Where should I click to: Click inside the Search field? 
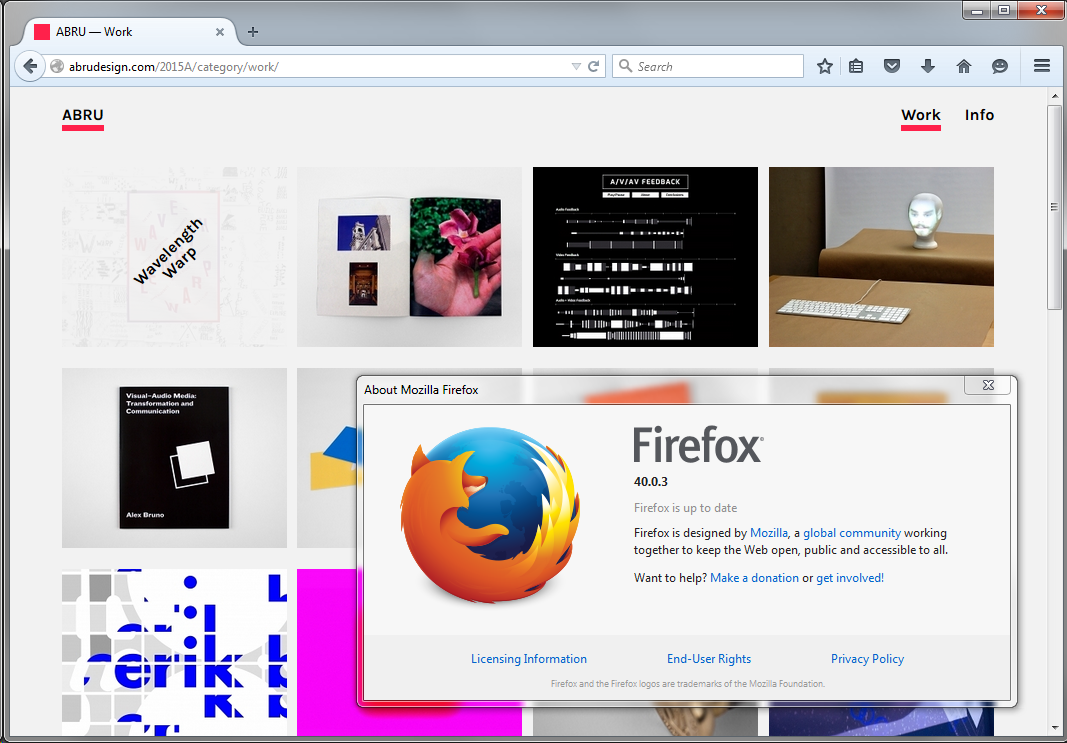coord(710,65)
